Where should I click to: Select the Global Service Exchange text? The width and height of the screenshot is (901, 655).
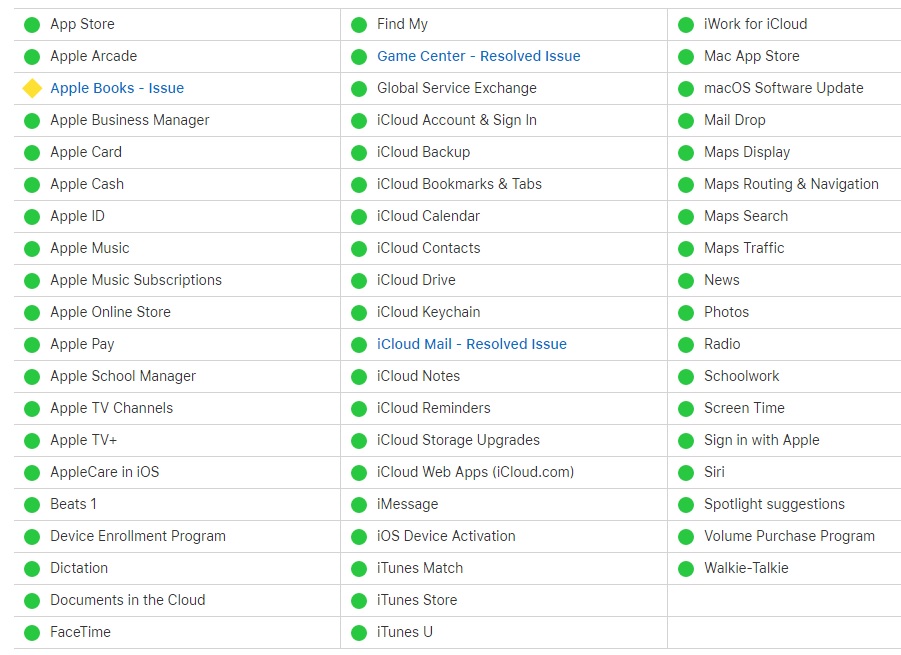pos(457,88)
